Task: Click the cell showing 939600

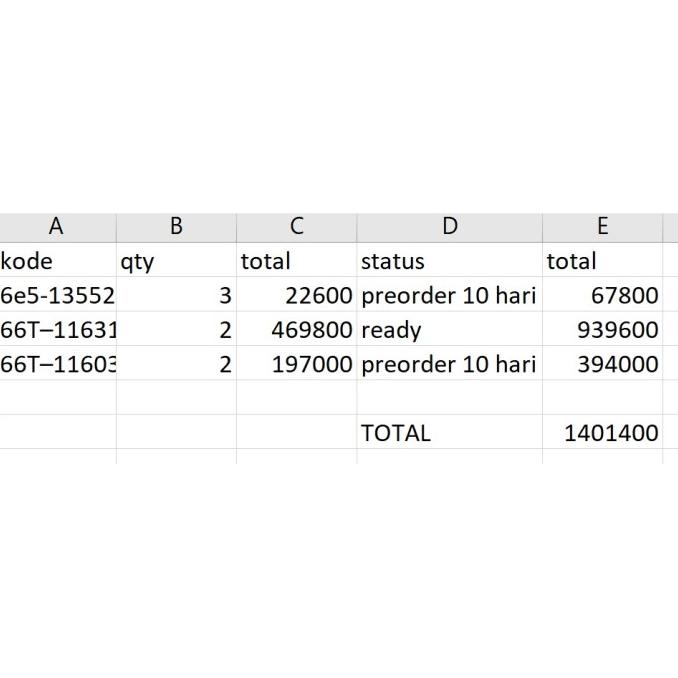Action: pyautogui.click(x=602, y=329)
